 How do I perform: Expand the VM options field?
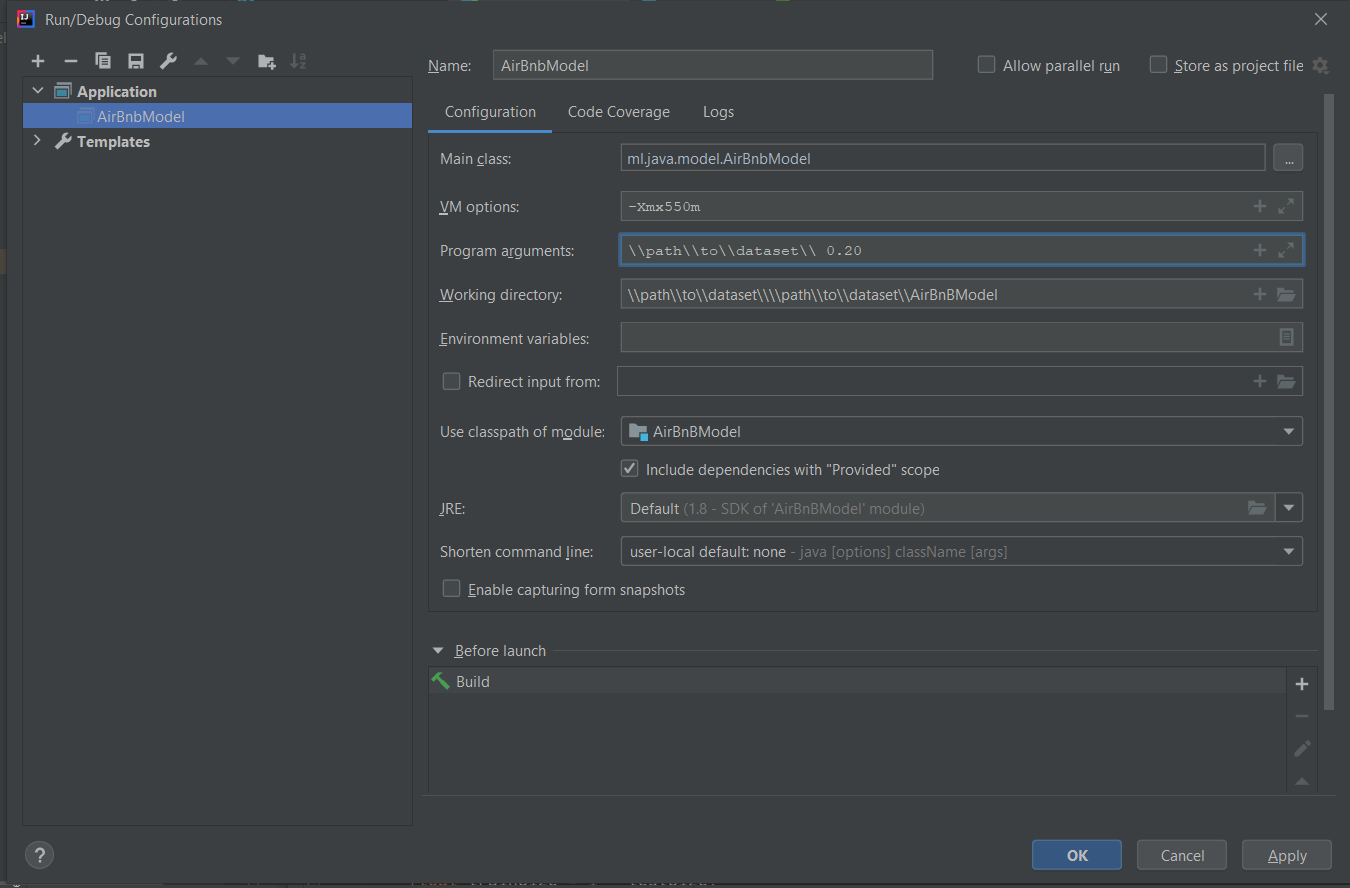[1287, 206]
